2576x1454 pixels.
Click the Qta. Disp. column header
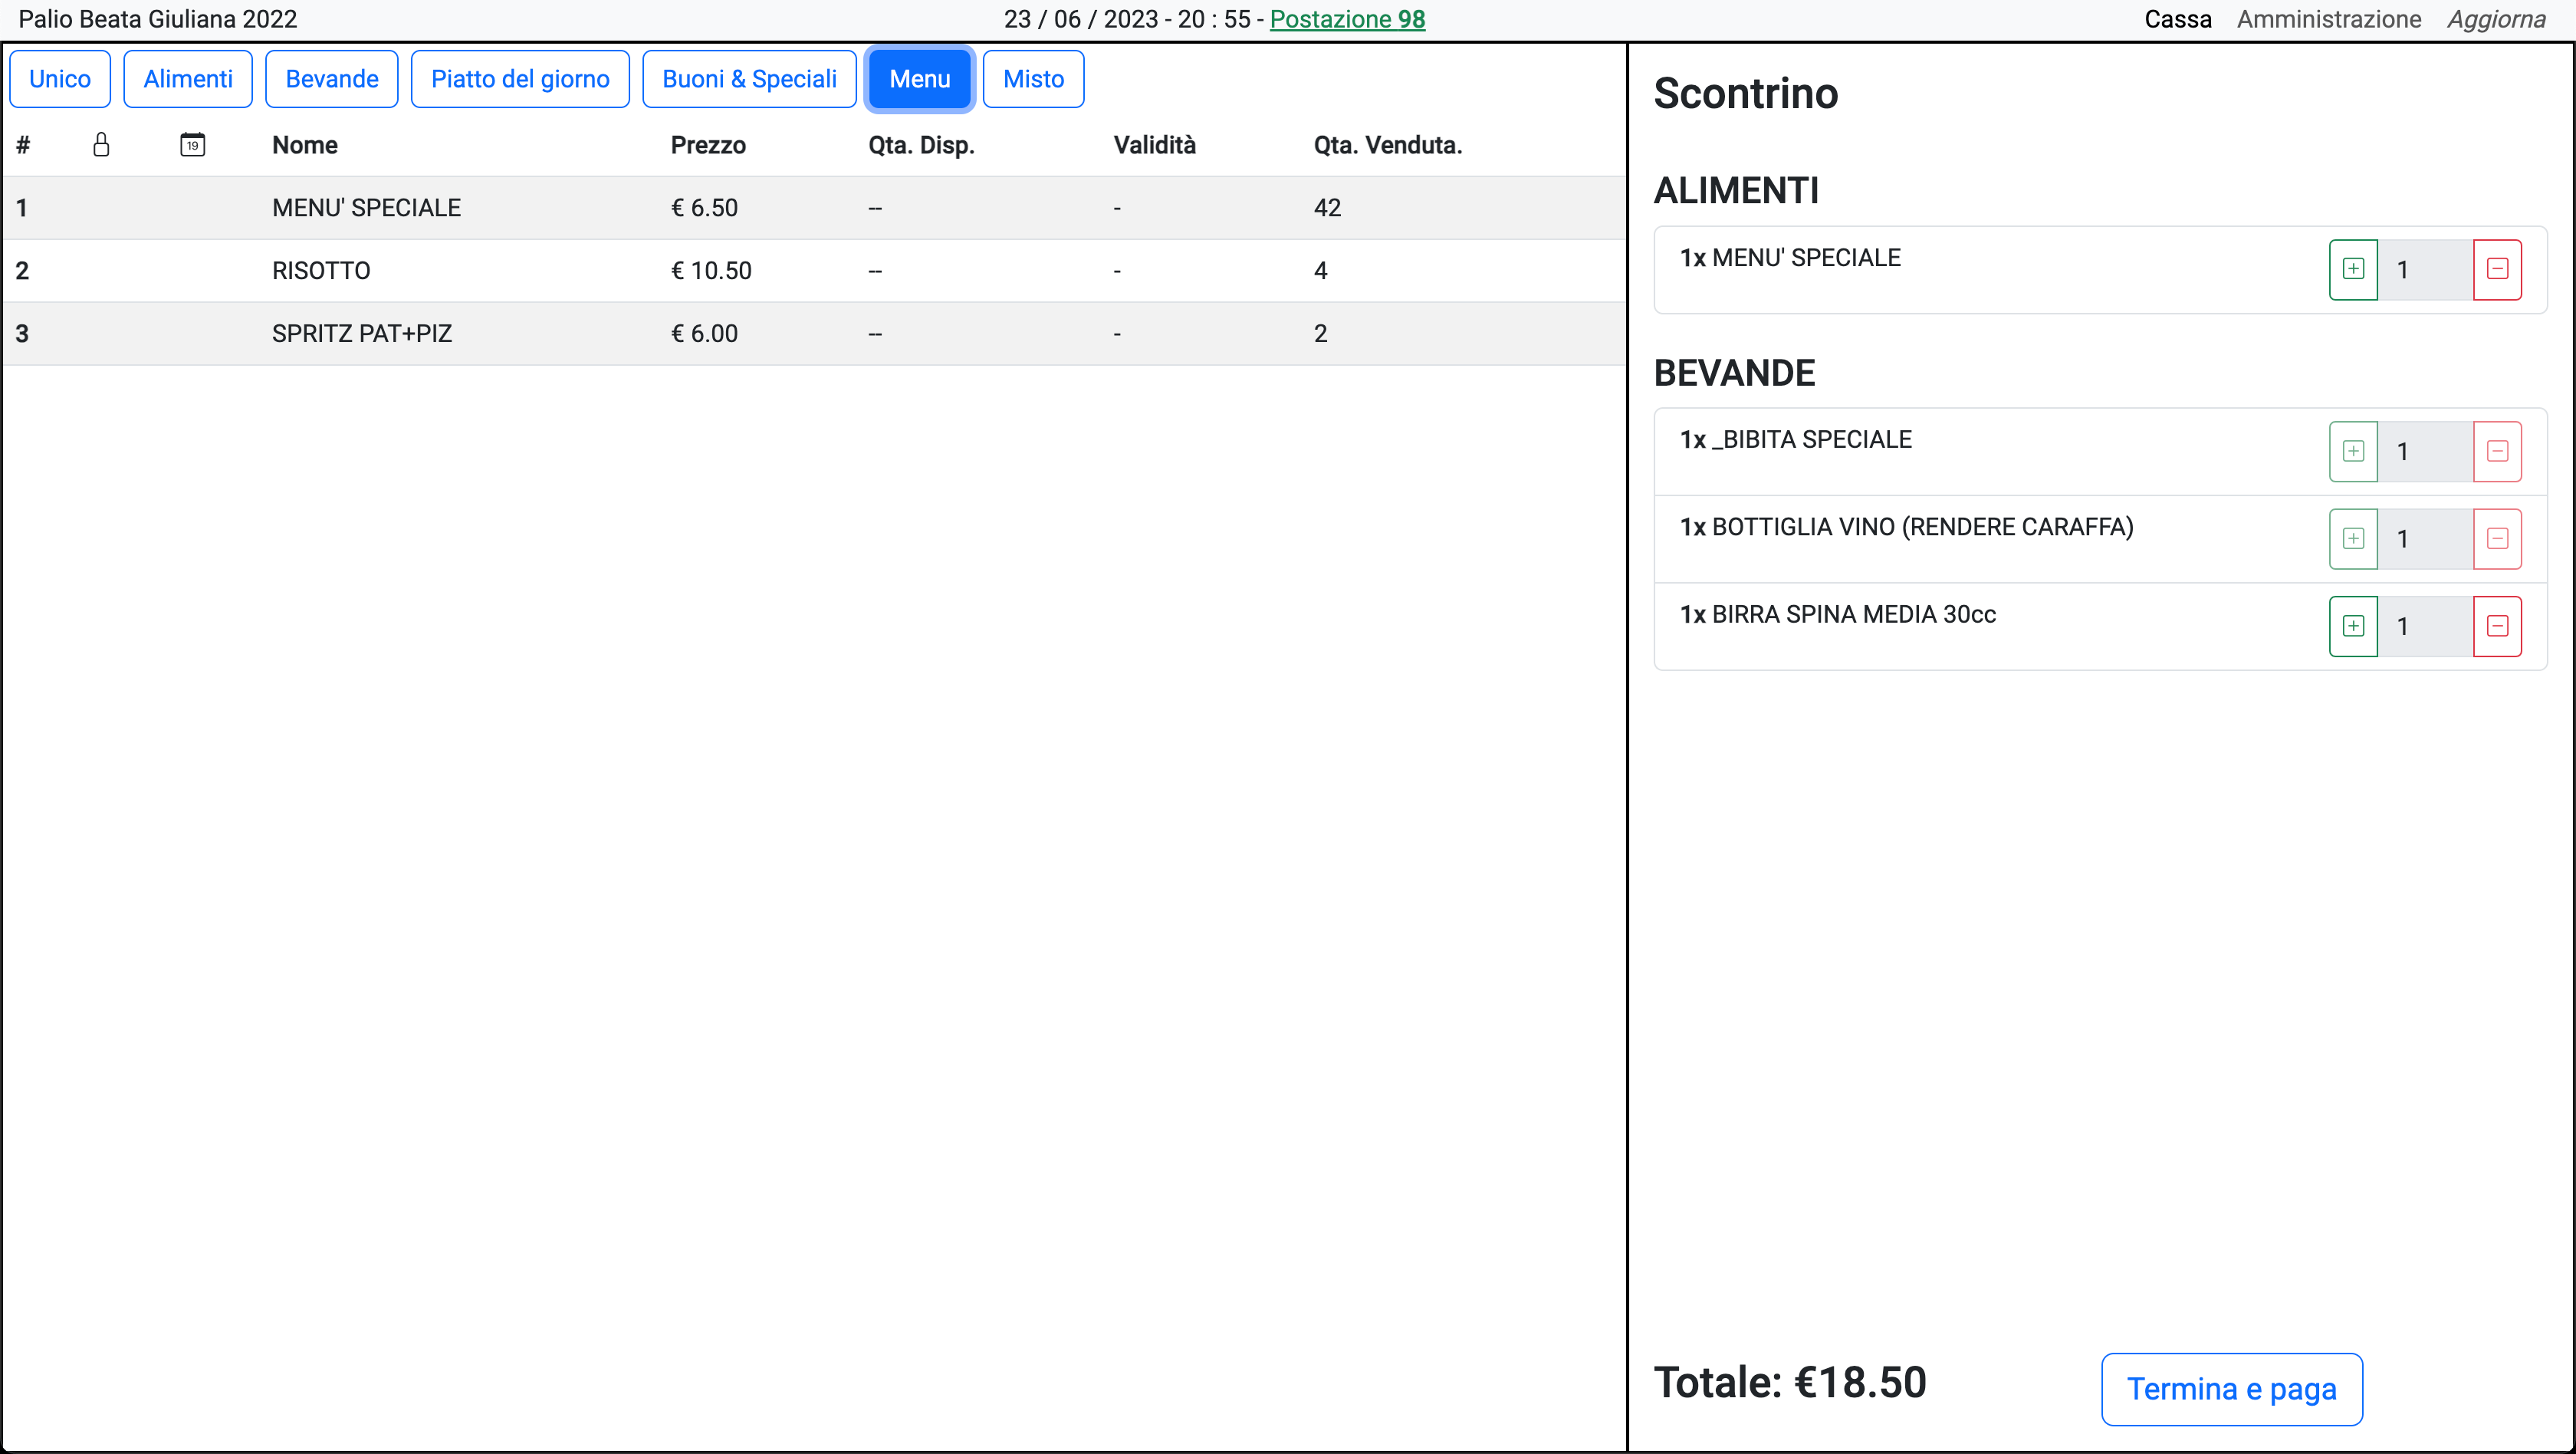pyautogui.click(x=921, y=145)
